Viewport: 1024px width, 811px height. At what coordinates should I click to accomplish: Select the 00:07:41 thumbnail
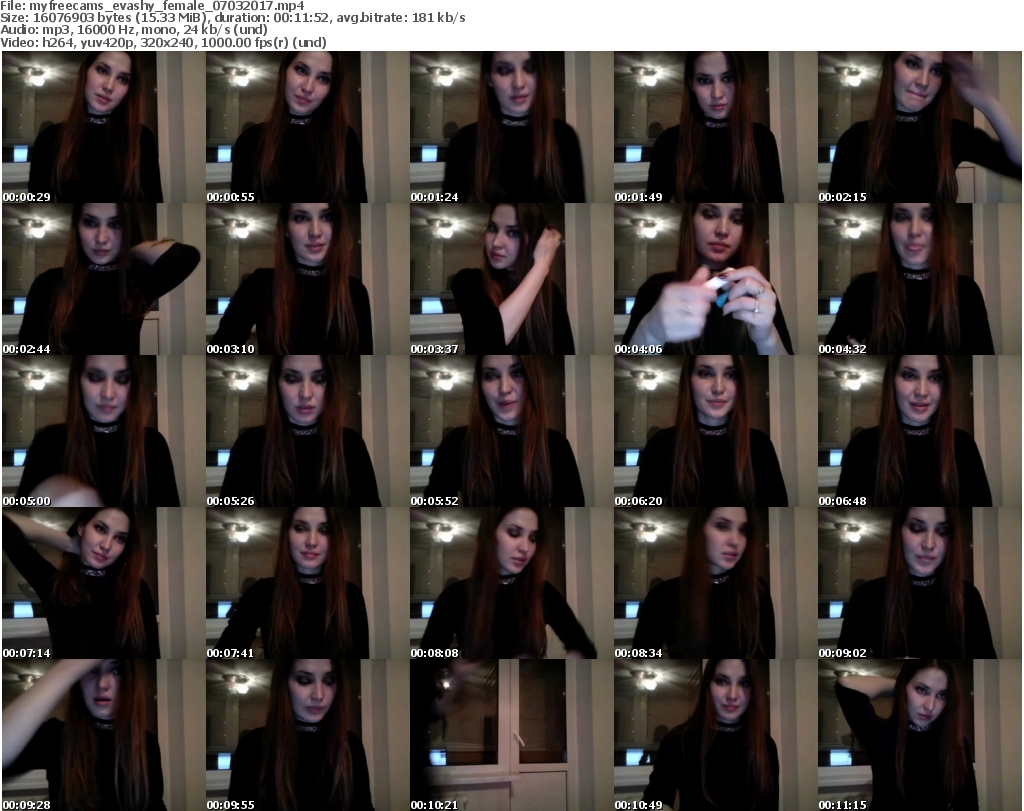click(308, 583)
